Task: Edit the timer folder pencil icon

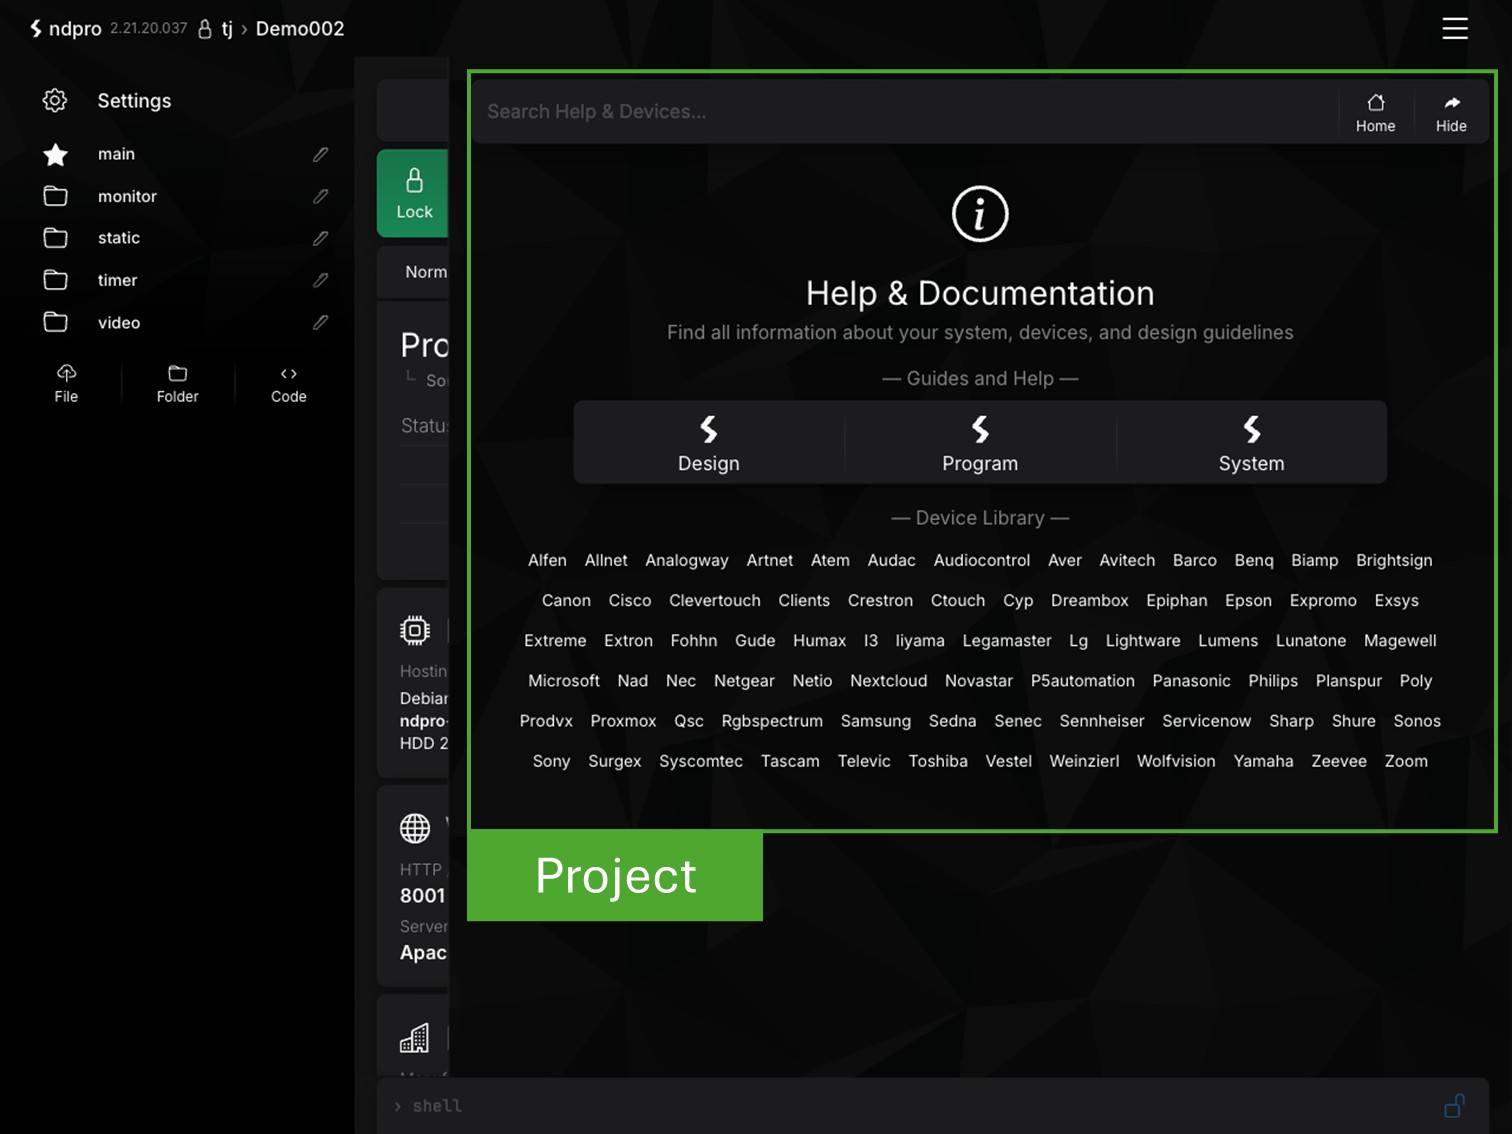Action: pyautogui.click(x=320, y=280)
